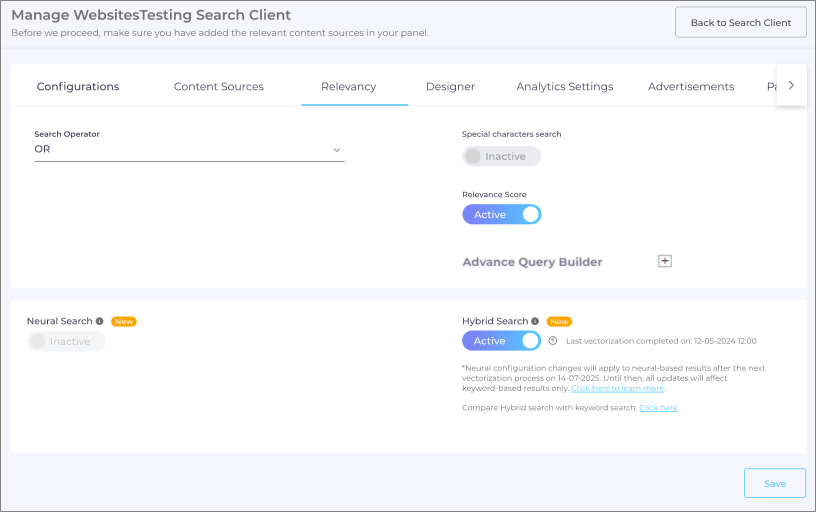This screenshot has height=512, width=816.
Task: Click the New badge next to Neural Search
Action: tap(124, 321)
